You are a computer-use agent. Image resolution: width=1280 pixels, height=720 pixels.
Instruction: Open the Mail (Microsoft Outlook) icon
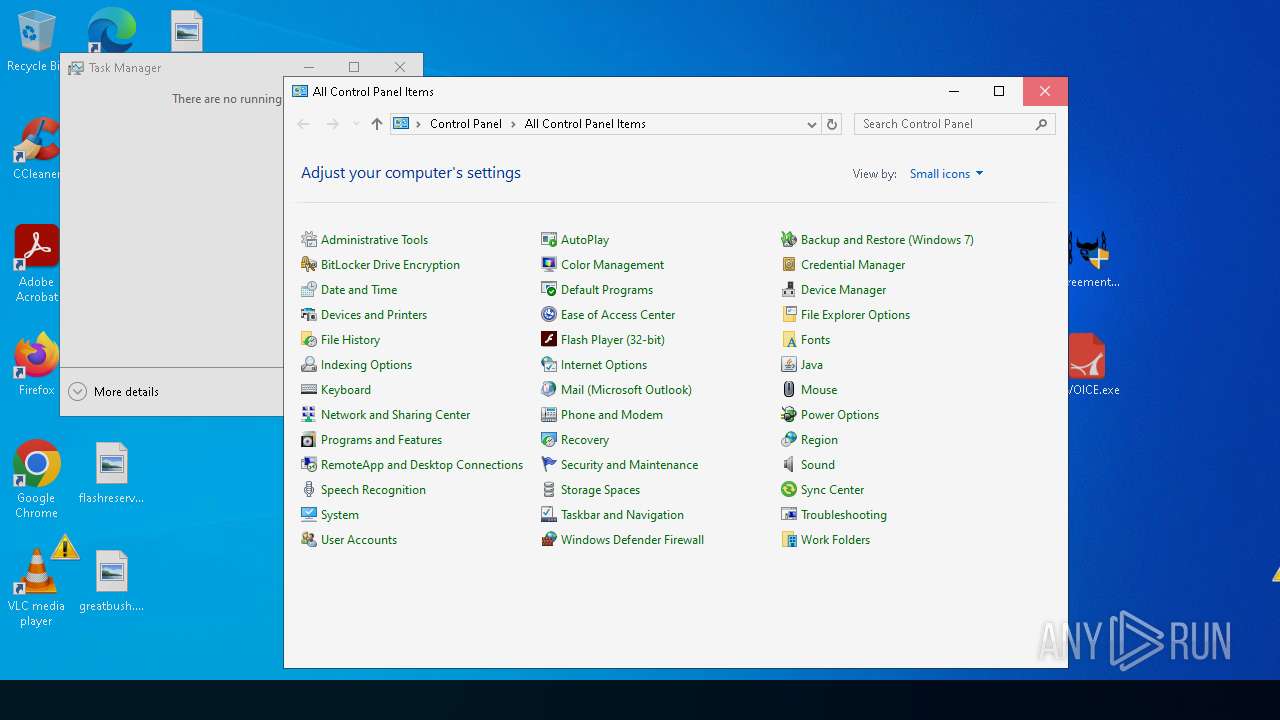click(549, 390)
